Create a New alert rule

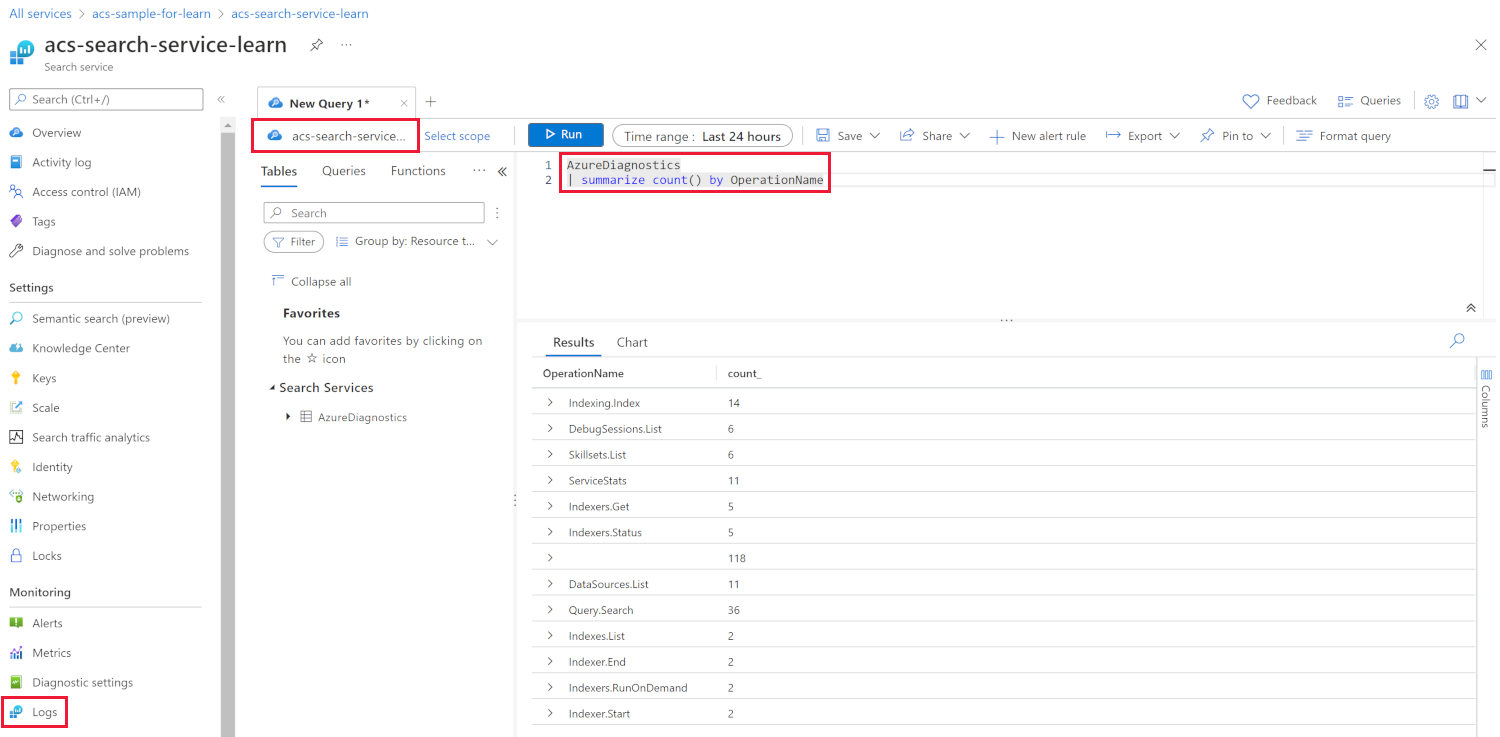click(x=1037, y=136)
